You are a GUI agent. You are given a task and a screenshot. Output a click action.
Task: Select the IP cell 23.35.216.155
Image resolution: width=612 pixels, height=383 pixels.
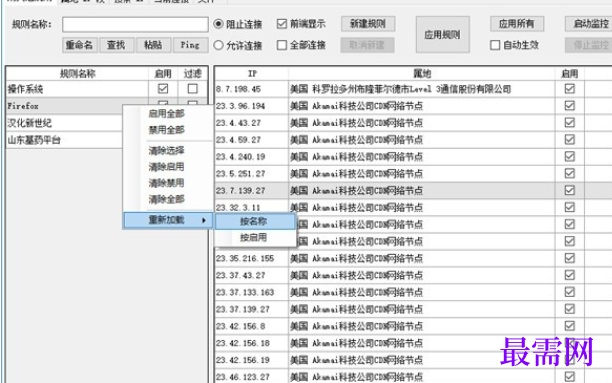252,258
